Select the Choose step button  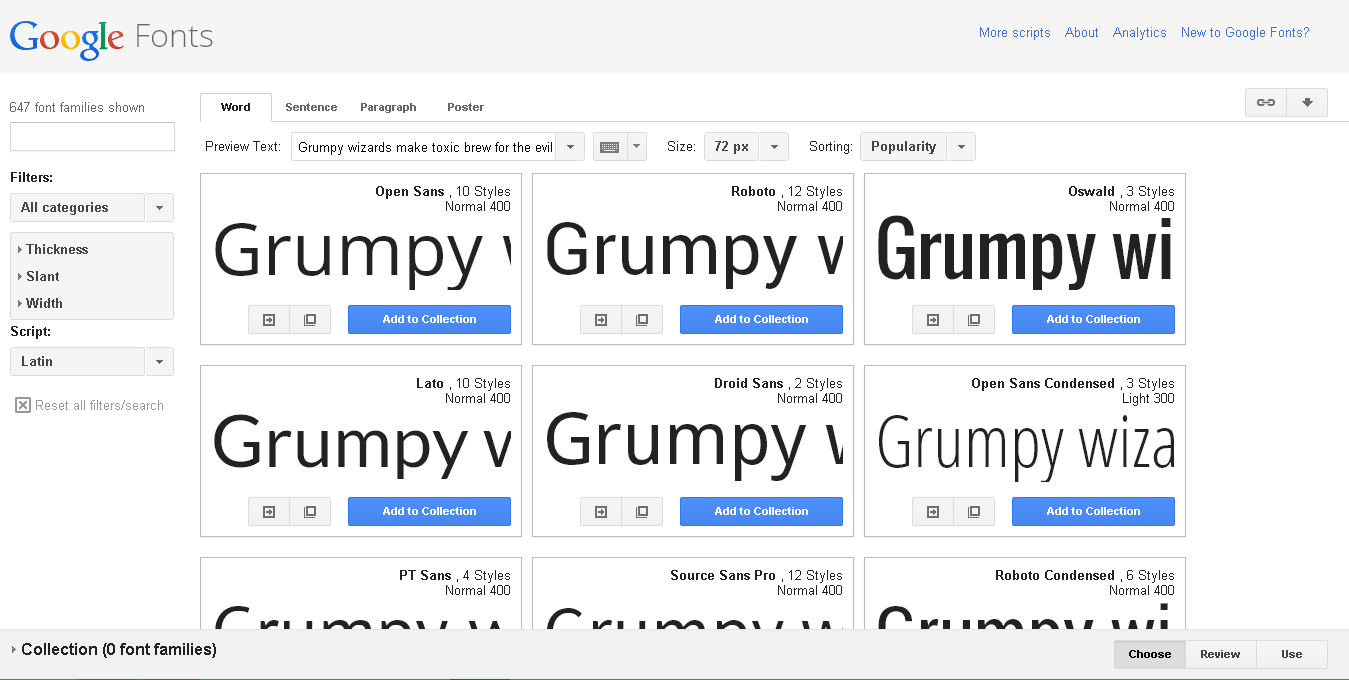1150,654
